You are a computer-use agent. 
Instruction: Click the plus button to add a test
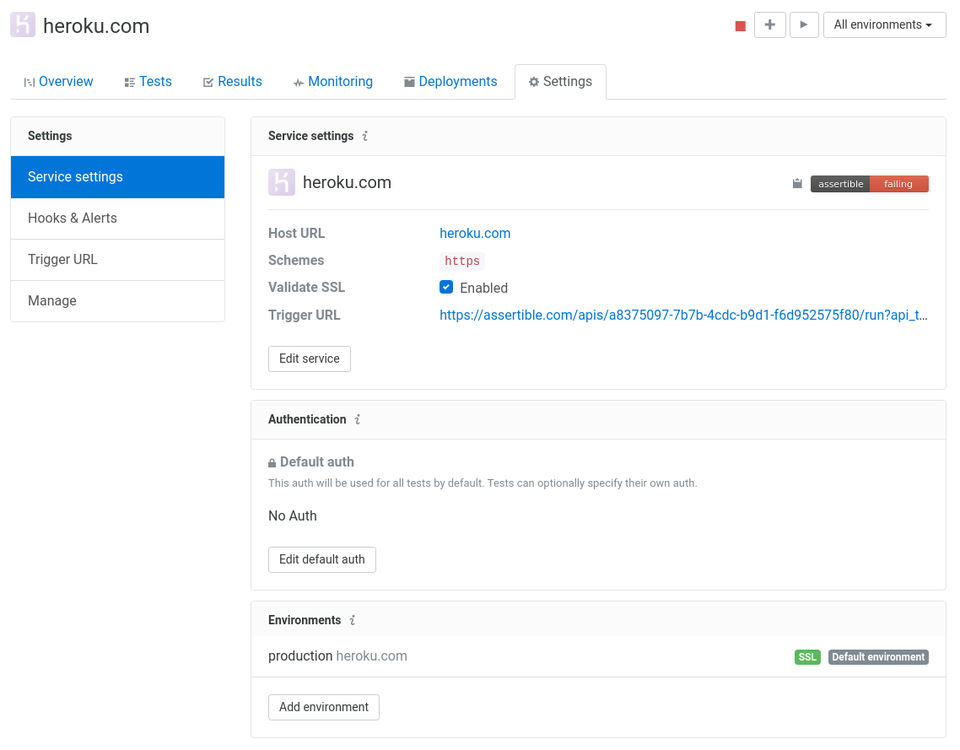pyautogui.click(x=770, y=25)
